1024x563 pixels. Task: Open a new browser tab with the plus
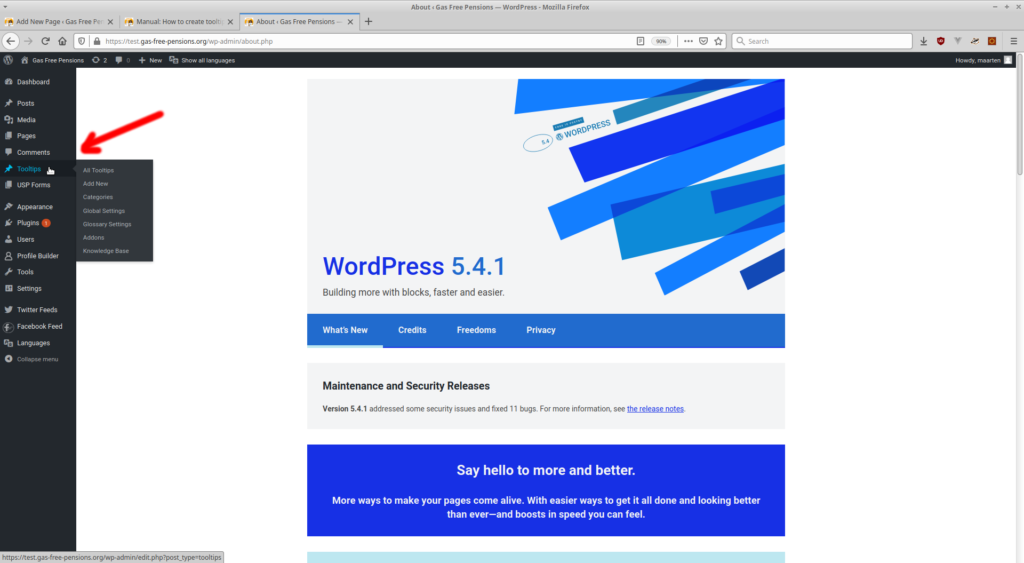(x=368, y=22)
